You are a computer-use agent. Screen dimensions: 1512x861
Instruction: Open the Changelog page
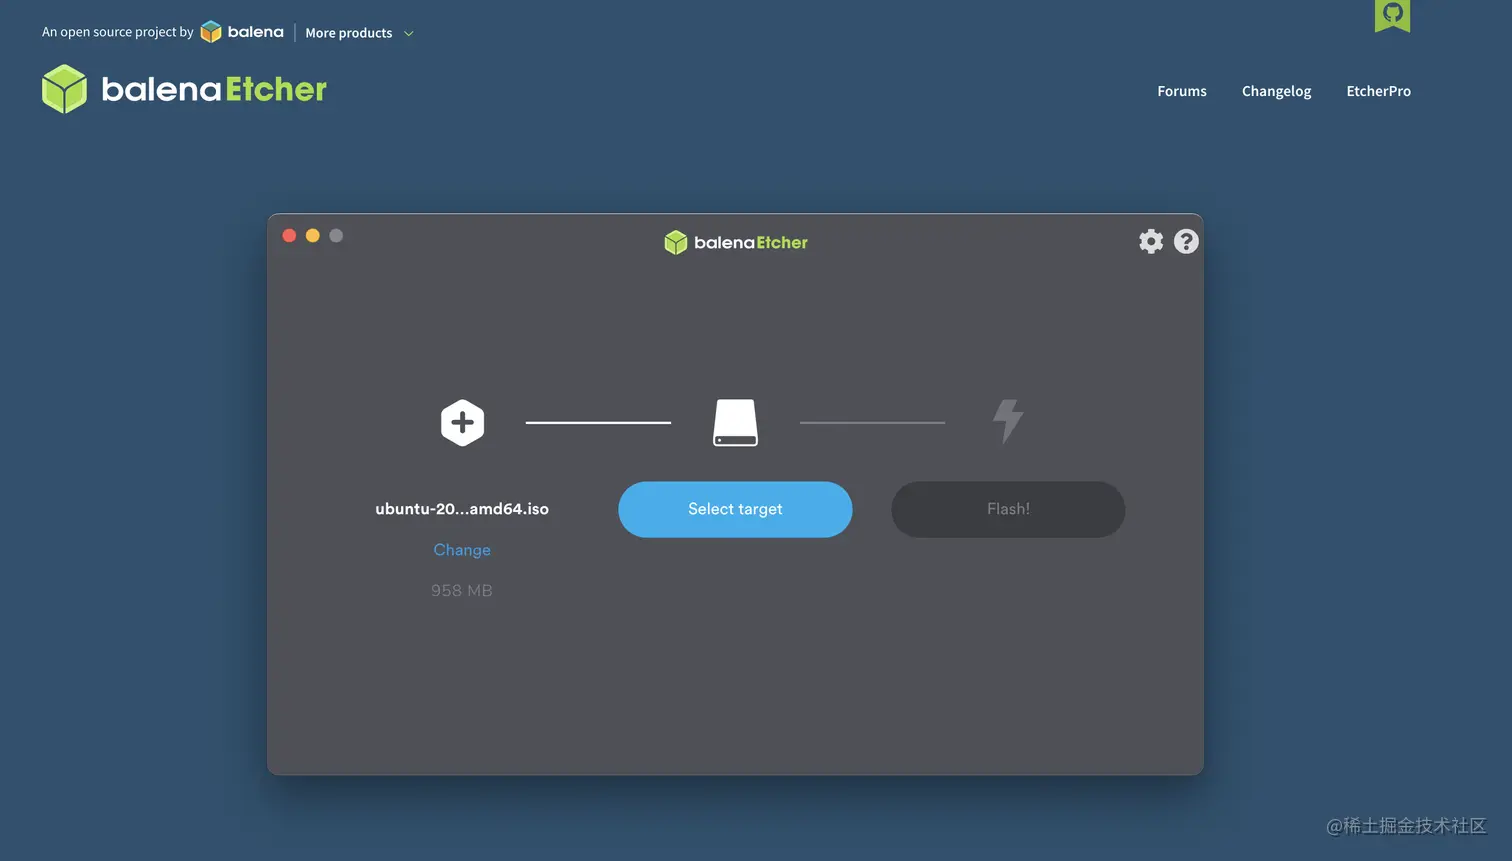1276,91
